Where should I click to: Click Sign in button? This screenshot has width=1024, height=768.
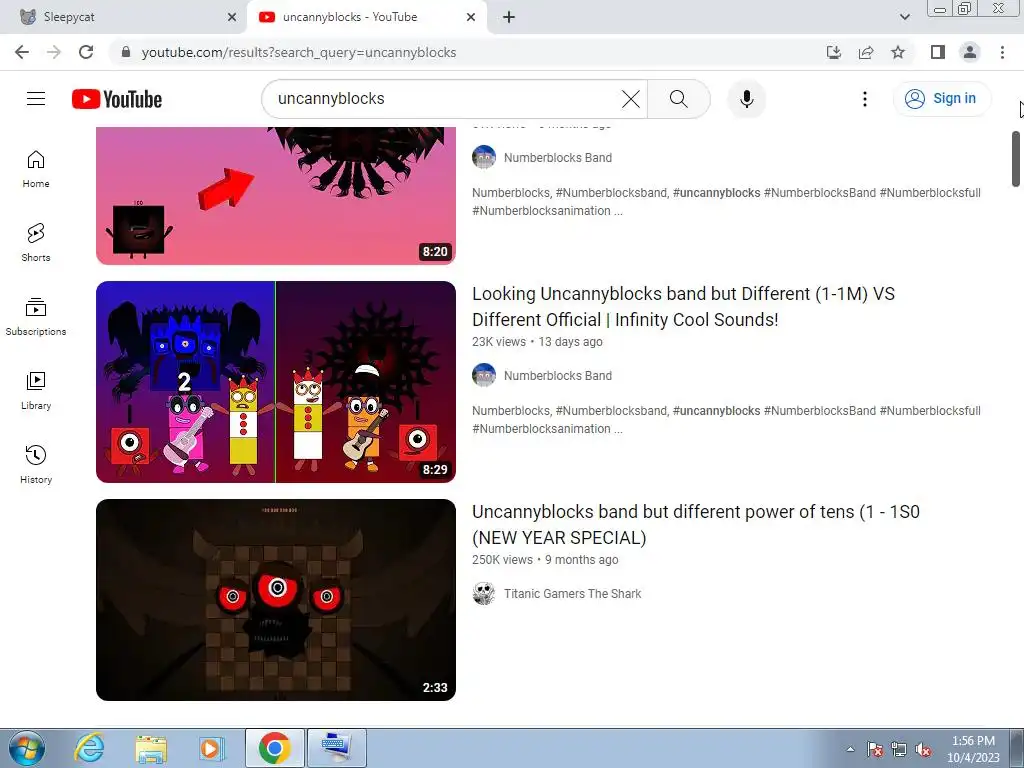[x=942, y=99]
